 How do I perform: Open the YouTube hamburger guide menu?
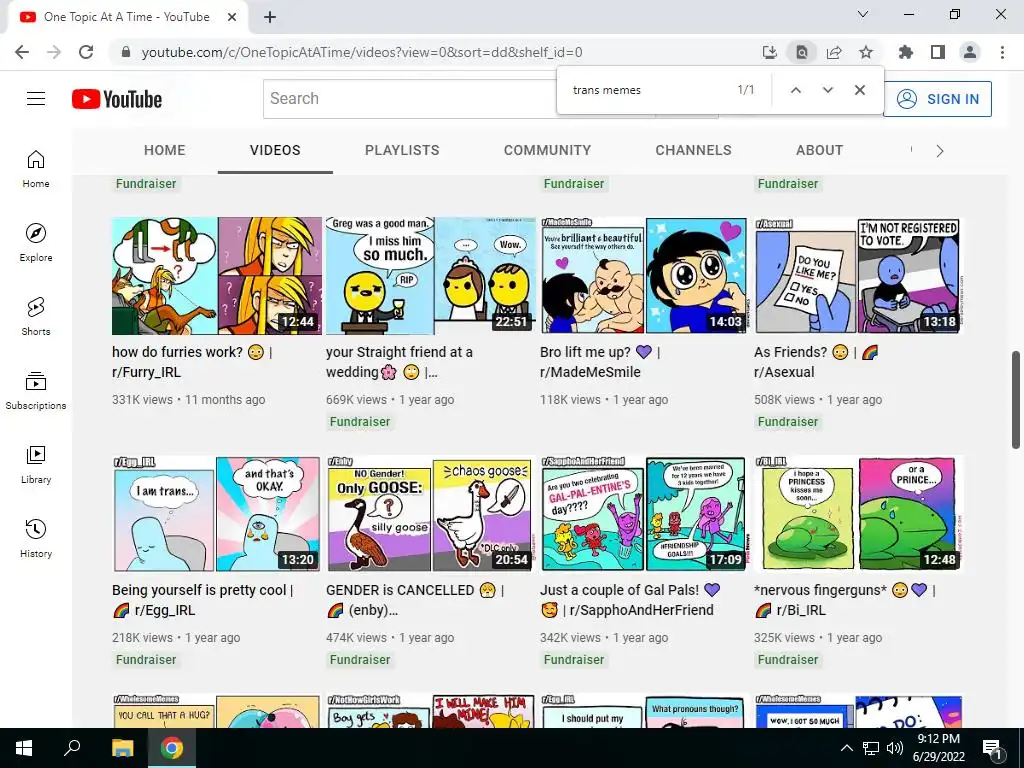point(36,99)
